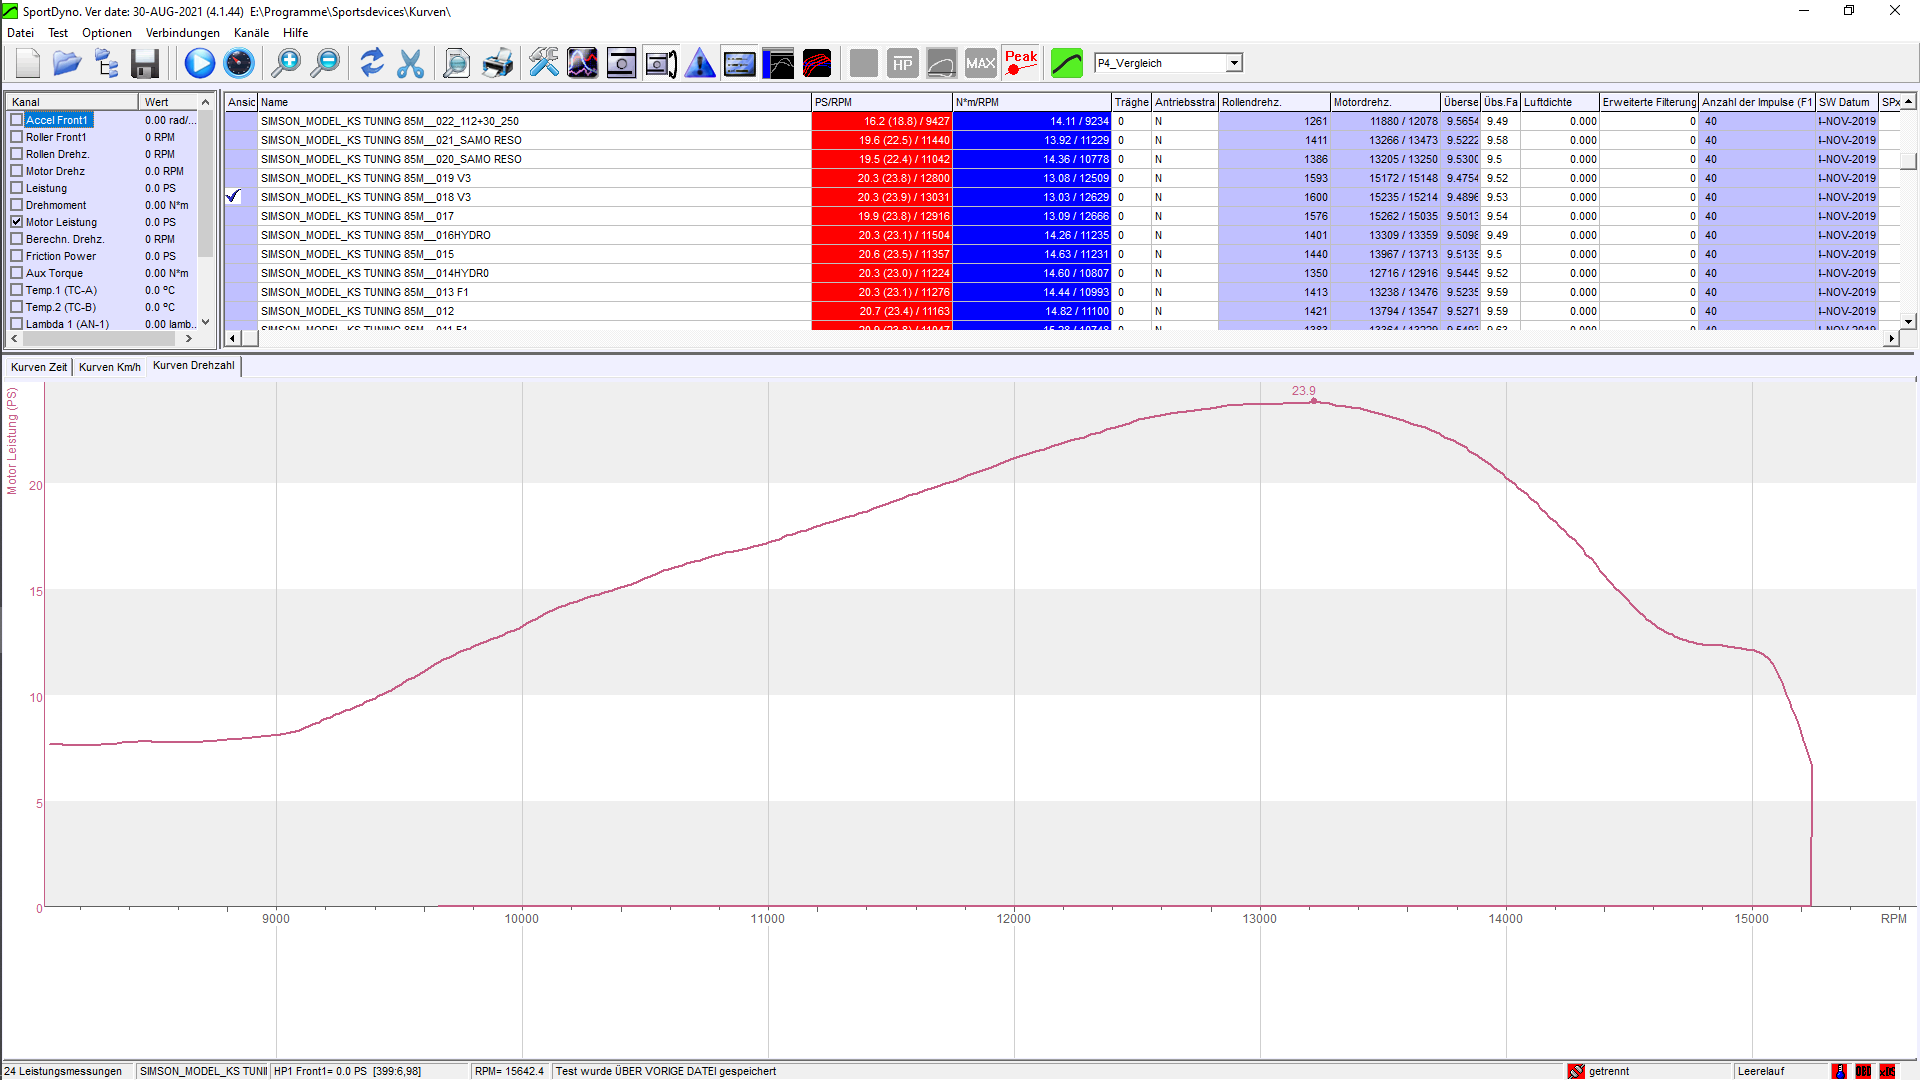Click the floppy disk Save icon
This screenshot has width=1920, height=1080.
point(145,64)
